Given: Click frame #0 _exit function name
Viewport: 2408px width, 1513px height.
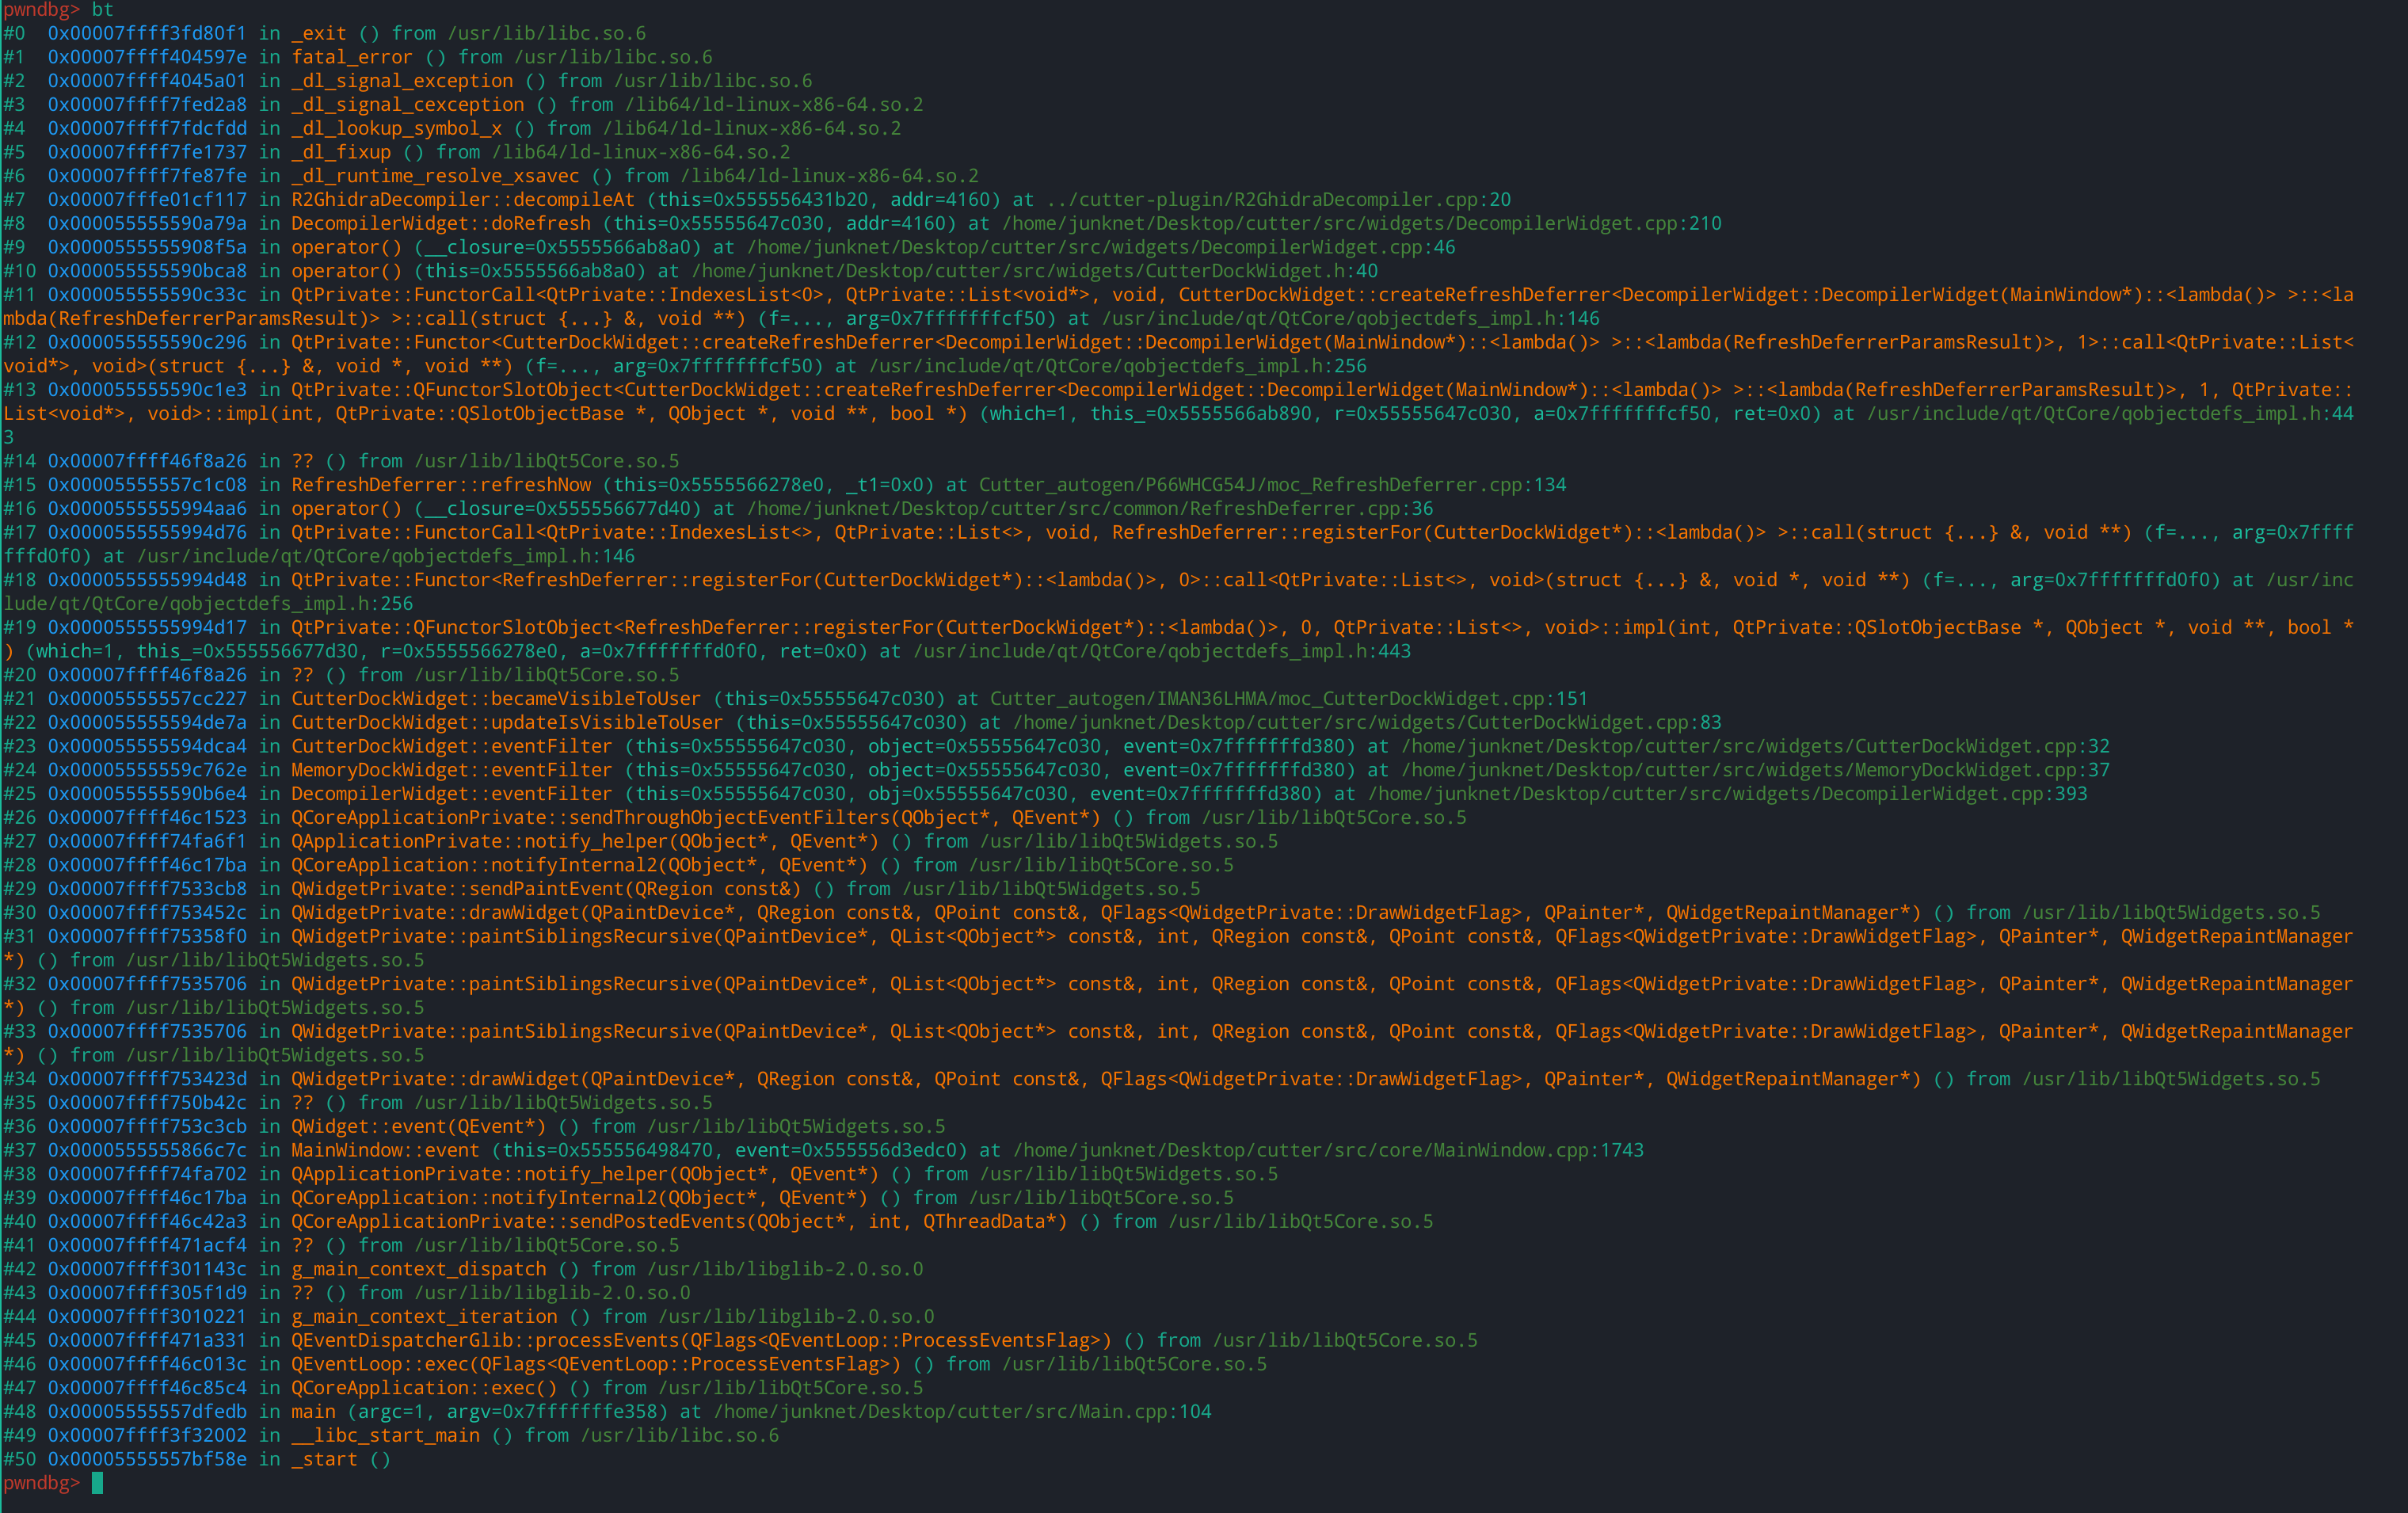Looking at the screenshot, I should 319,33.
